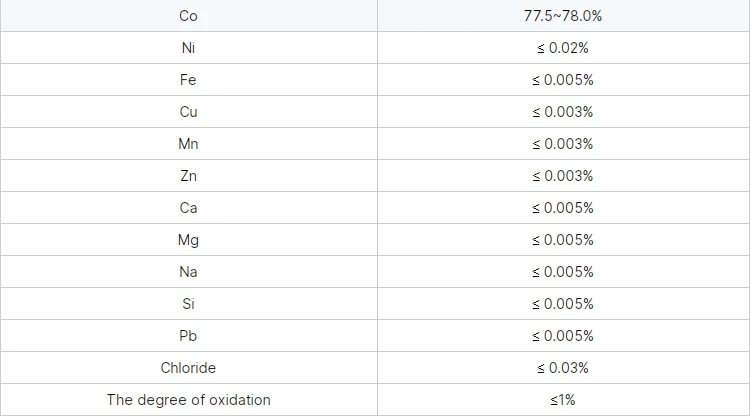Select the Mg row's ≤ 0.005% value
Screen dimensions: 752x417
pyautogui.click(x=563, y=240)
